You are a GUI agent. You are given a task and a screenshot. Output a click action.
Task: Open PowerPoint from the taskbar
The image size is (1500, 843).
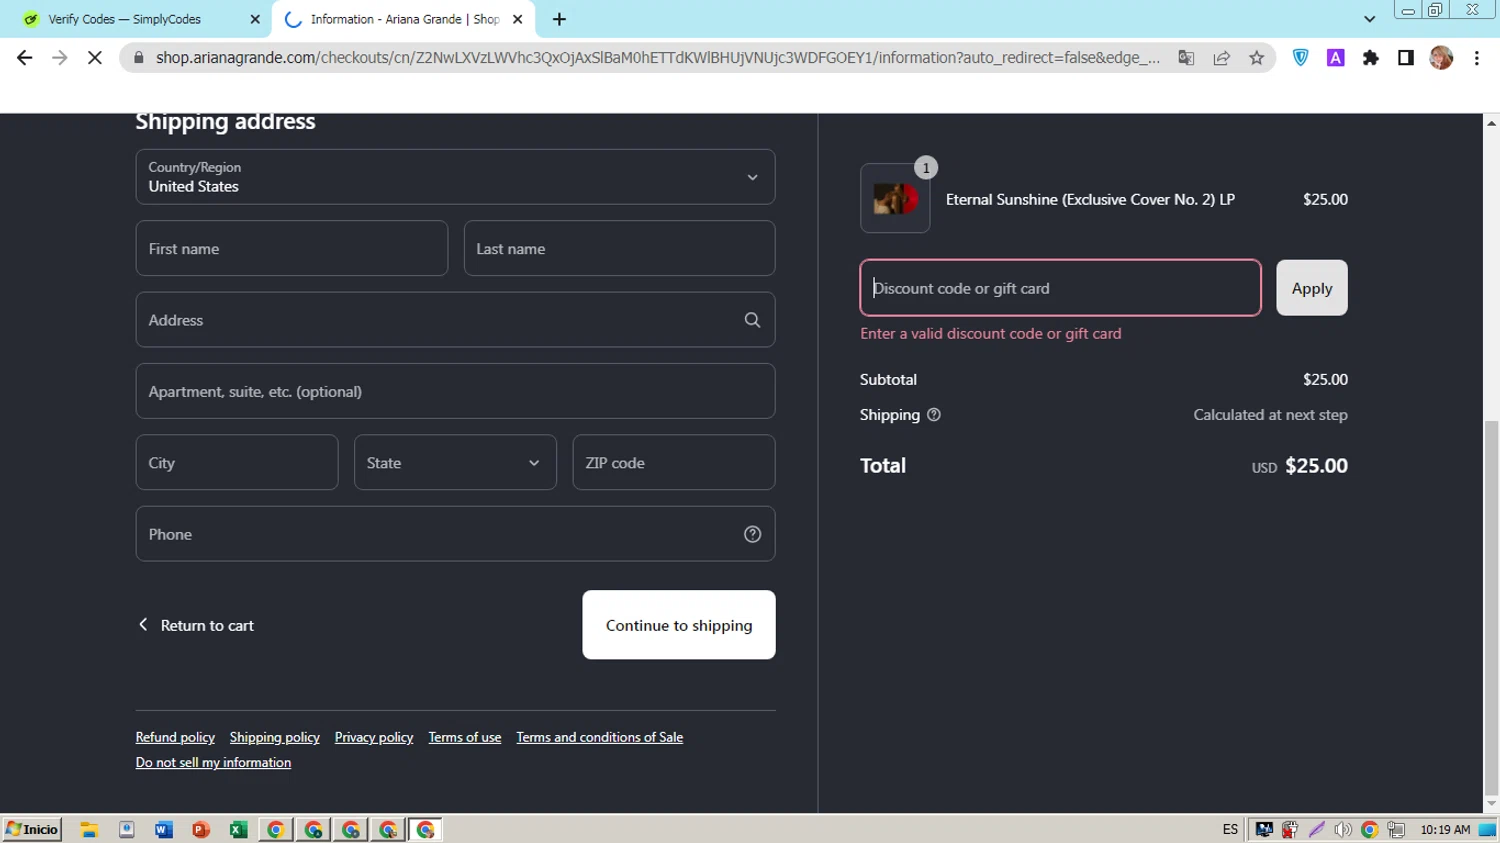pos(201,829)
